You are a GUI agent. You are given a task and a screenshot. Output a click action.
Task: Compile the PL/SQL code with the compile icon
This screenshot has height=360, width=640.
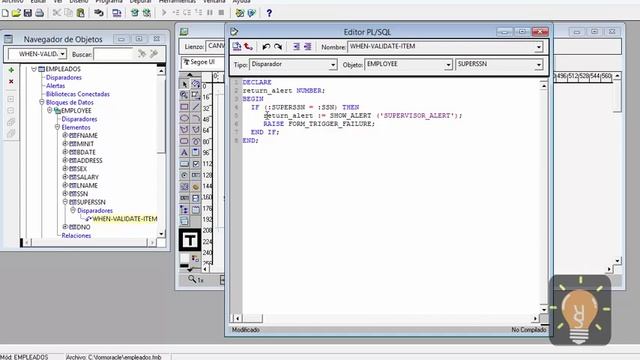[x=237, y=47]
